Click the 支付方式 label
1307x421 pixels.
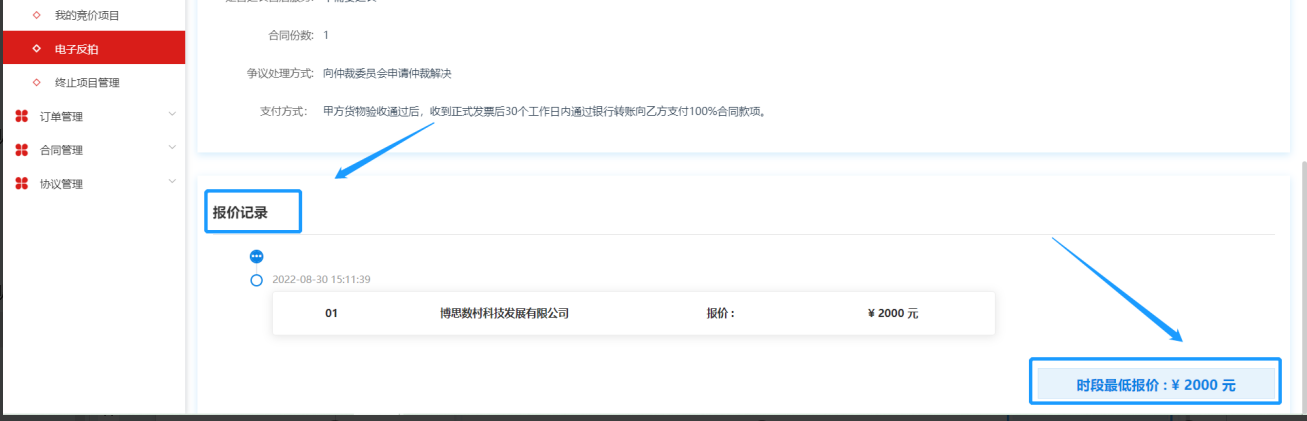[x=282, y=111]
